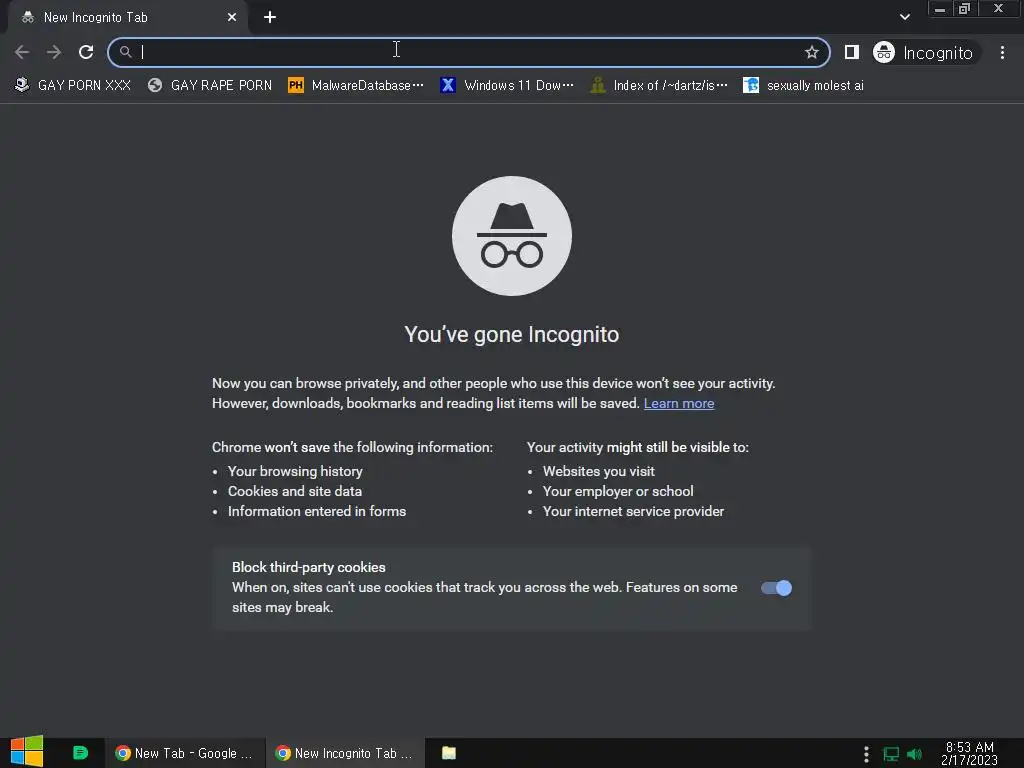Click the Incognito profile chip

(x=925, y=52)
